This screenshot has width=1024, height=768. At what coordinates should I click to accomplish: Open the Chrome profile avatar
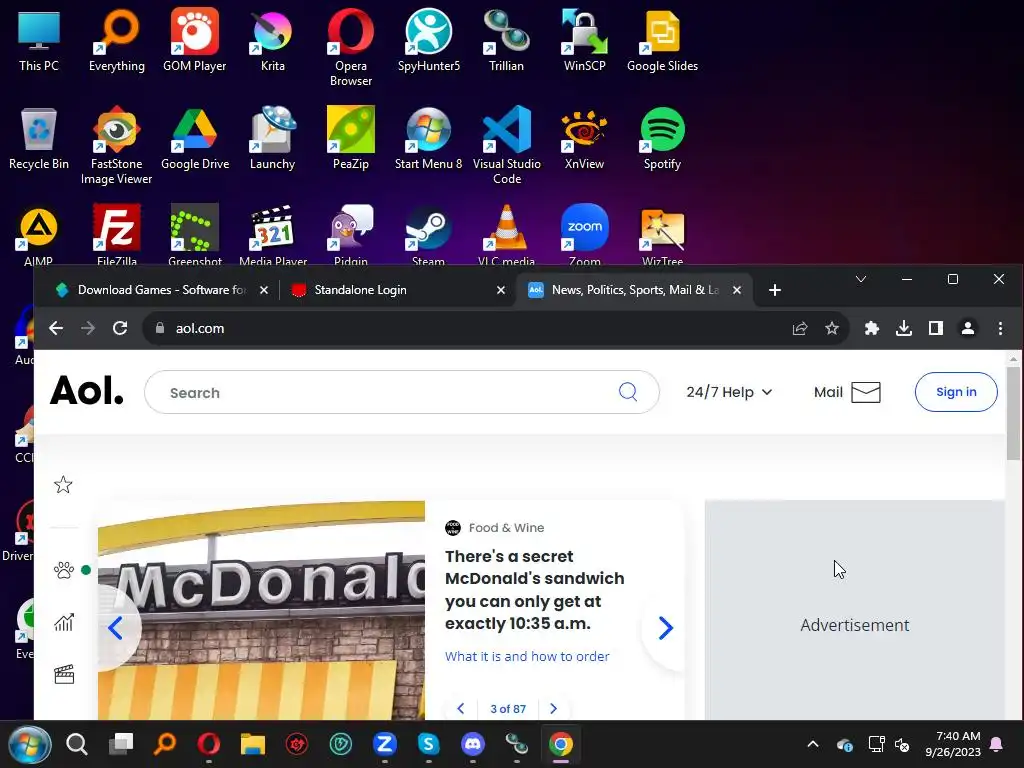point(968,328)
